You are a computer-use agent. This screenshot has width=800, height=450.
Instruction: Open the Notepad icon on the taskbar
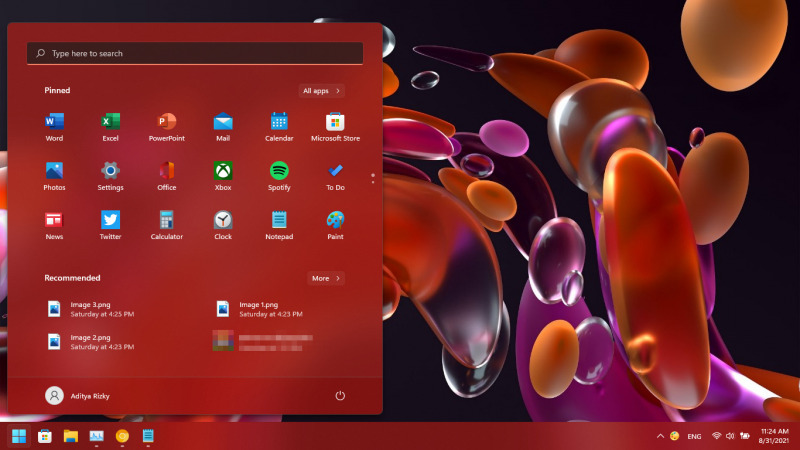tap(148, 436)
